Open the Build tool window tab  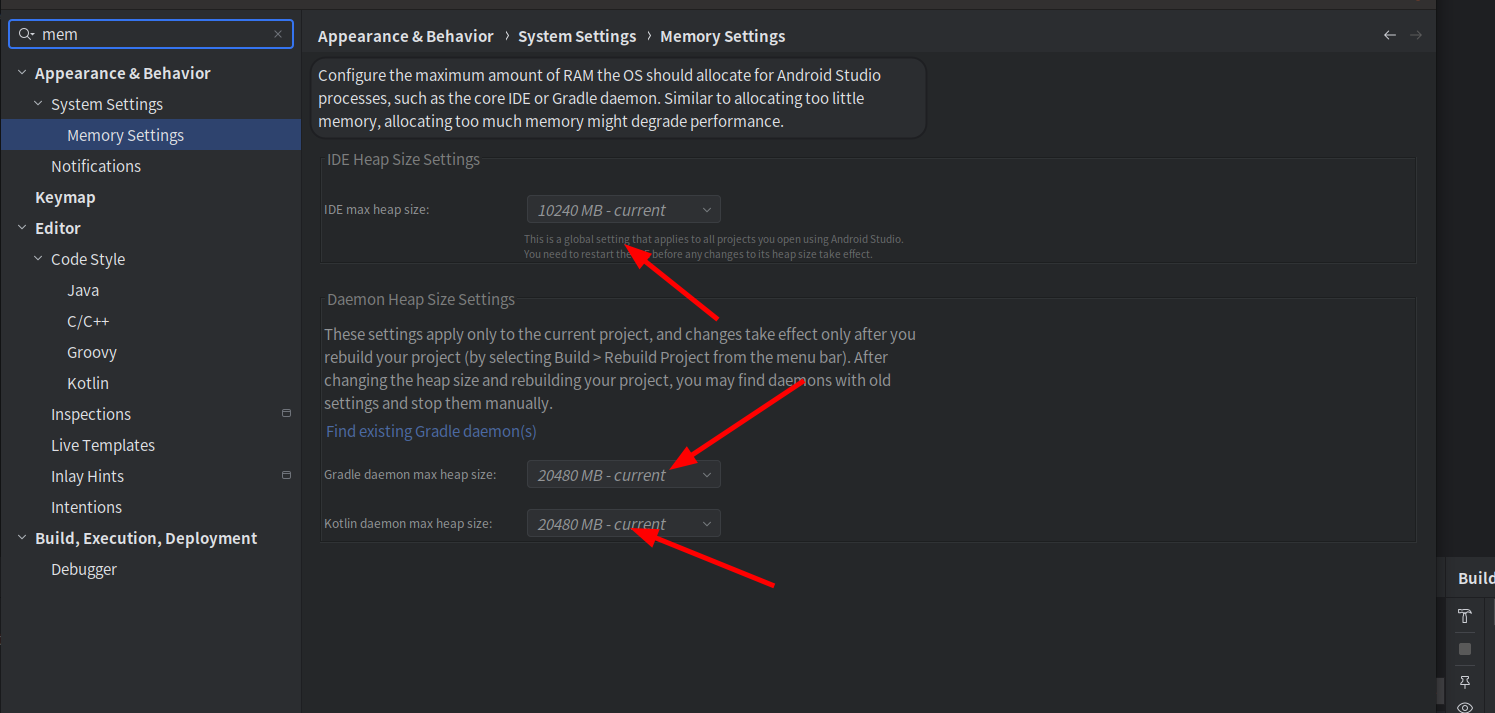tap(1476, 578)
